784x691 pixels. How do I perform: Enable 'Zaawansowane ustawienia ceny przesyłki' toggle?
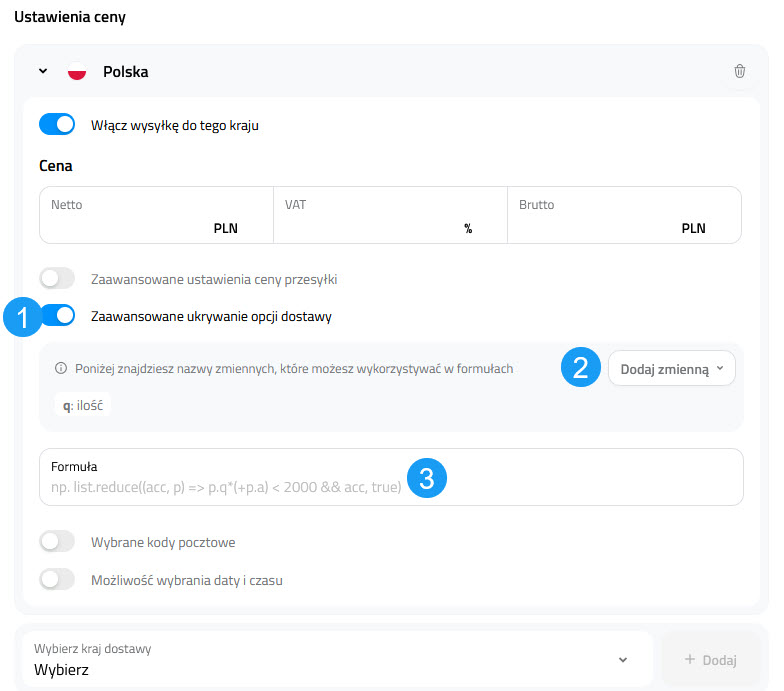coord(57,279)
